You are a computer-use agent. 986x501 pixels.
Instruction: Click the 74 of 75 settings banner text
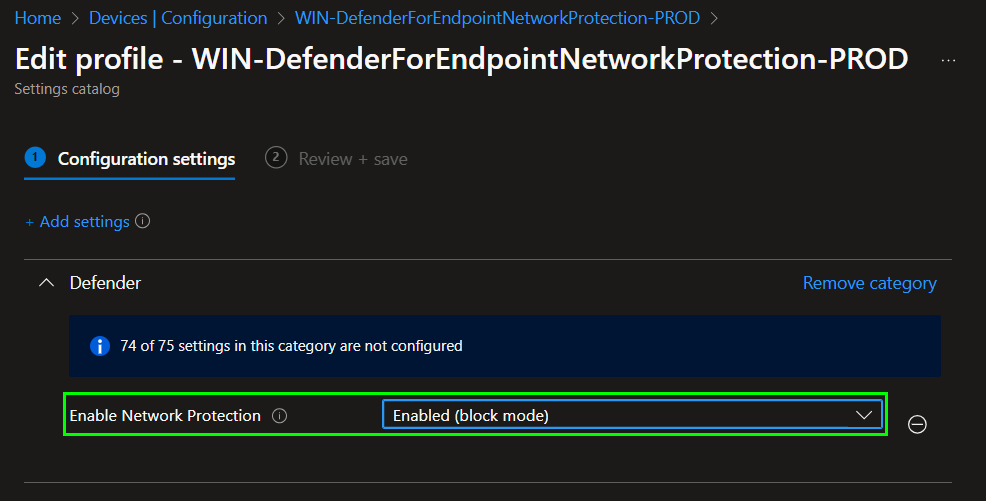(290, 346)
